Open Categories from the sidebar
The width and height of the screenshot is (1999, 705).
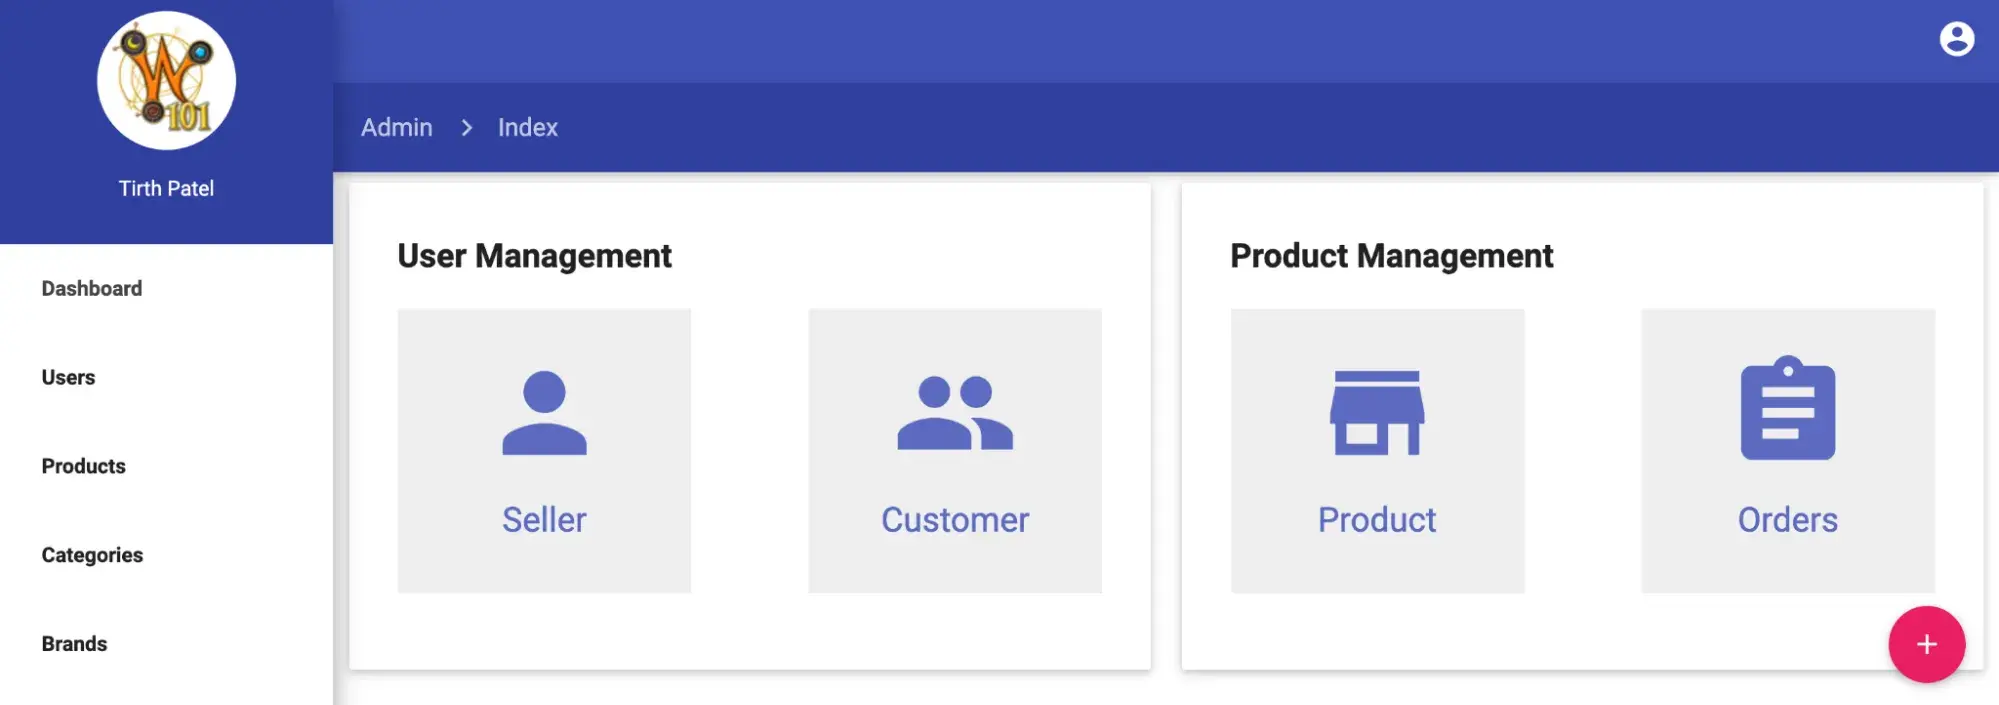click(92, 556)
